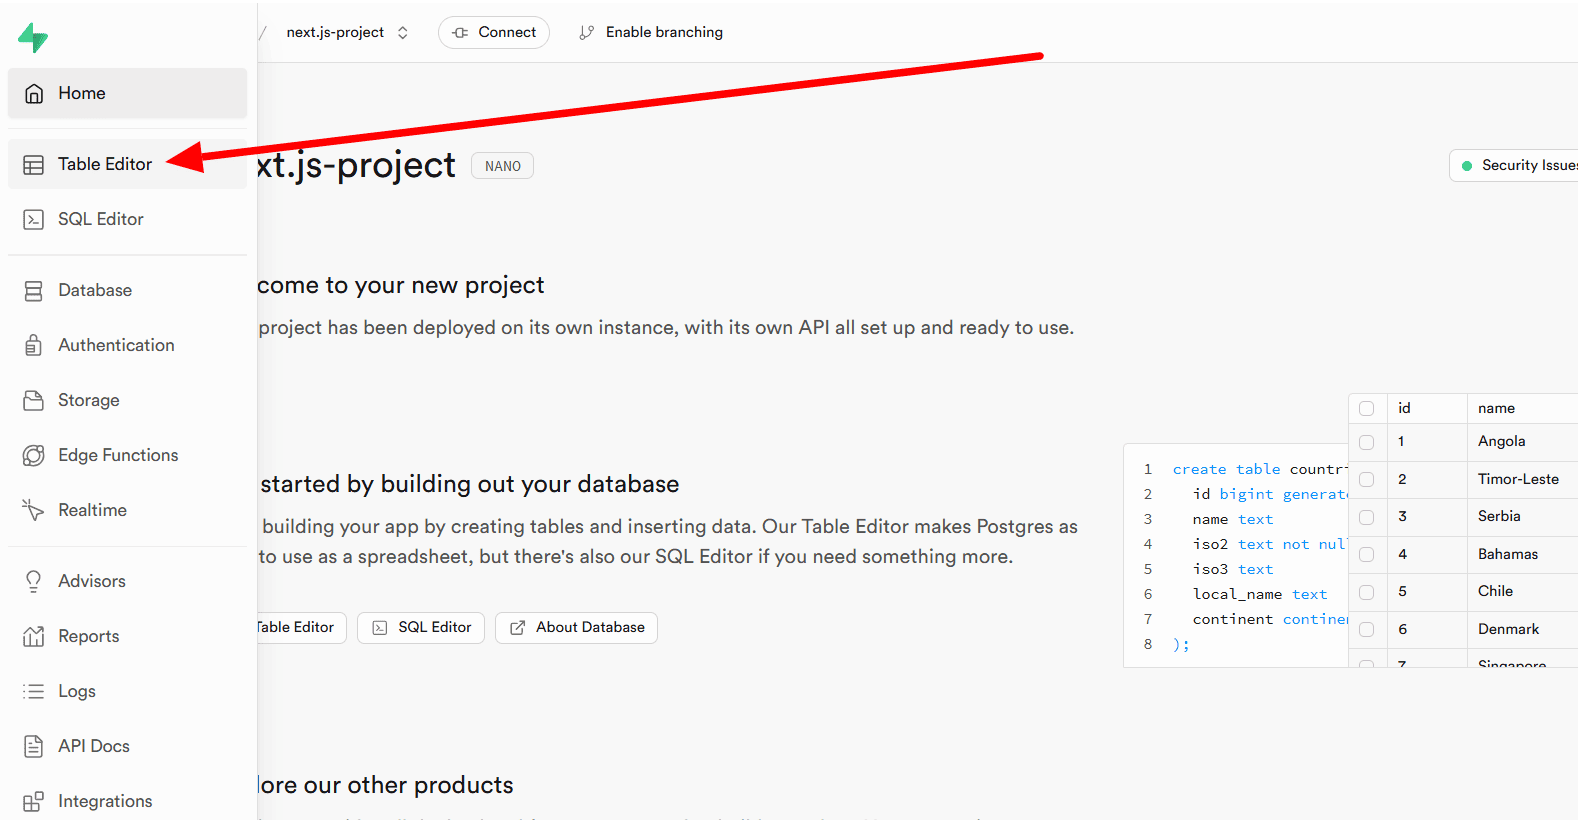Screen dimensions: 1578x820
Task: Click the Logs list icon
Action: tap(34, 691)
